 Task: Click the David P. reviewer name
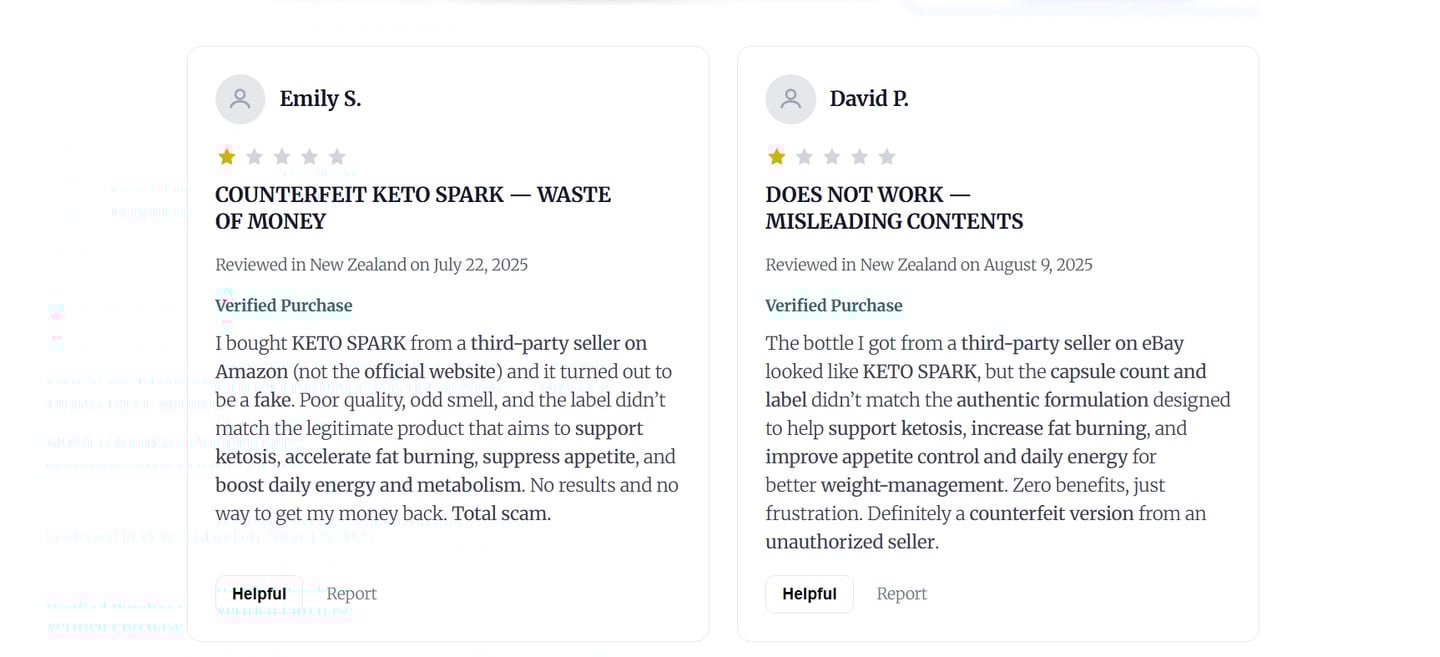point(868,99)
